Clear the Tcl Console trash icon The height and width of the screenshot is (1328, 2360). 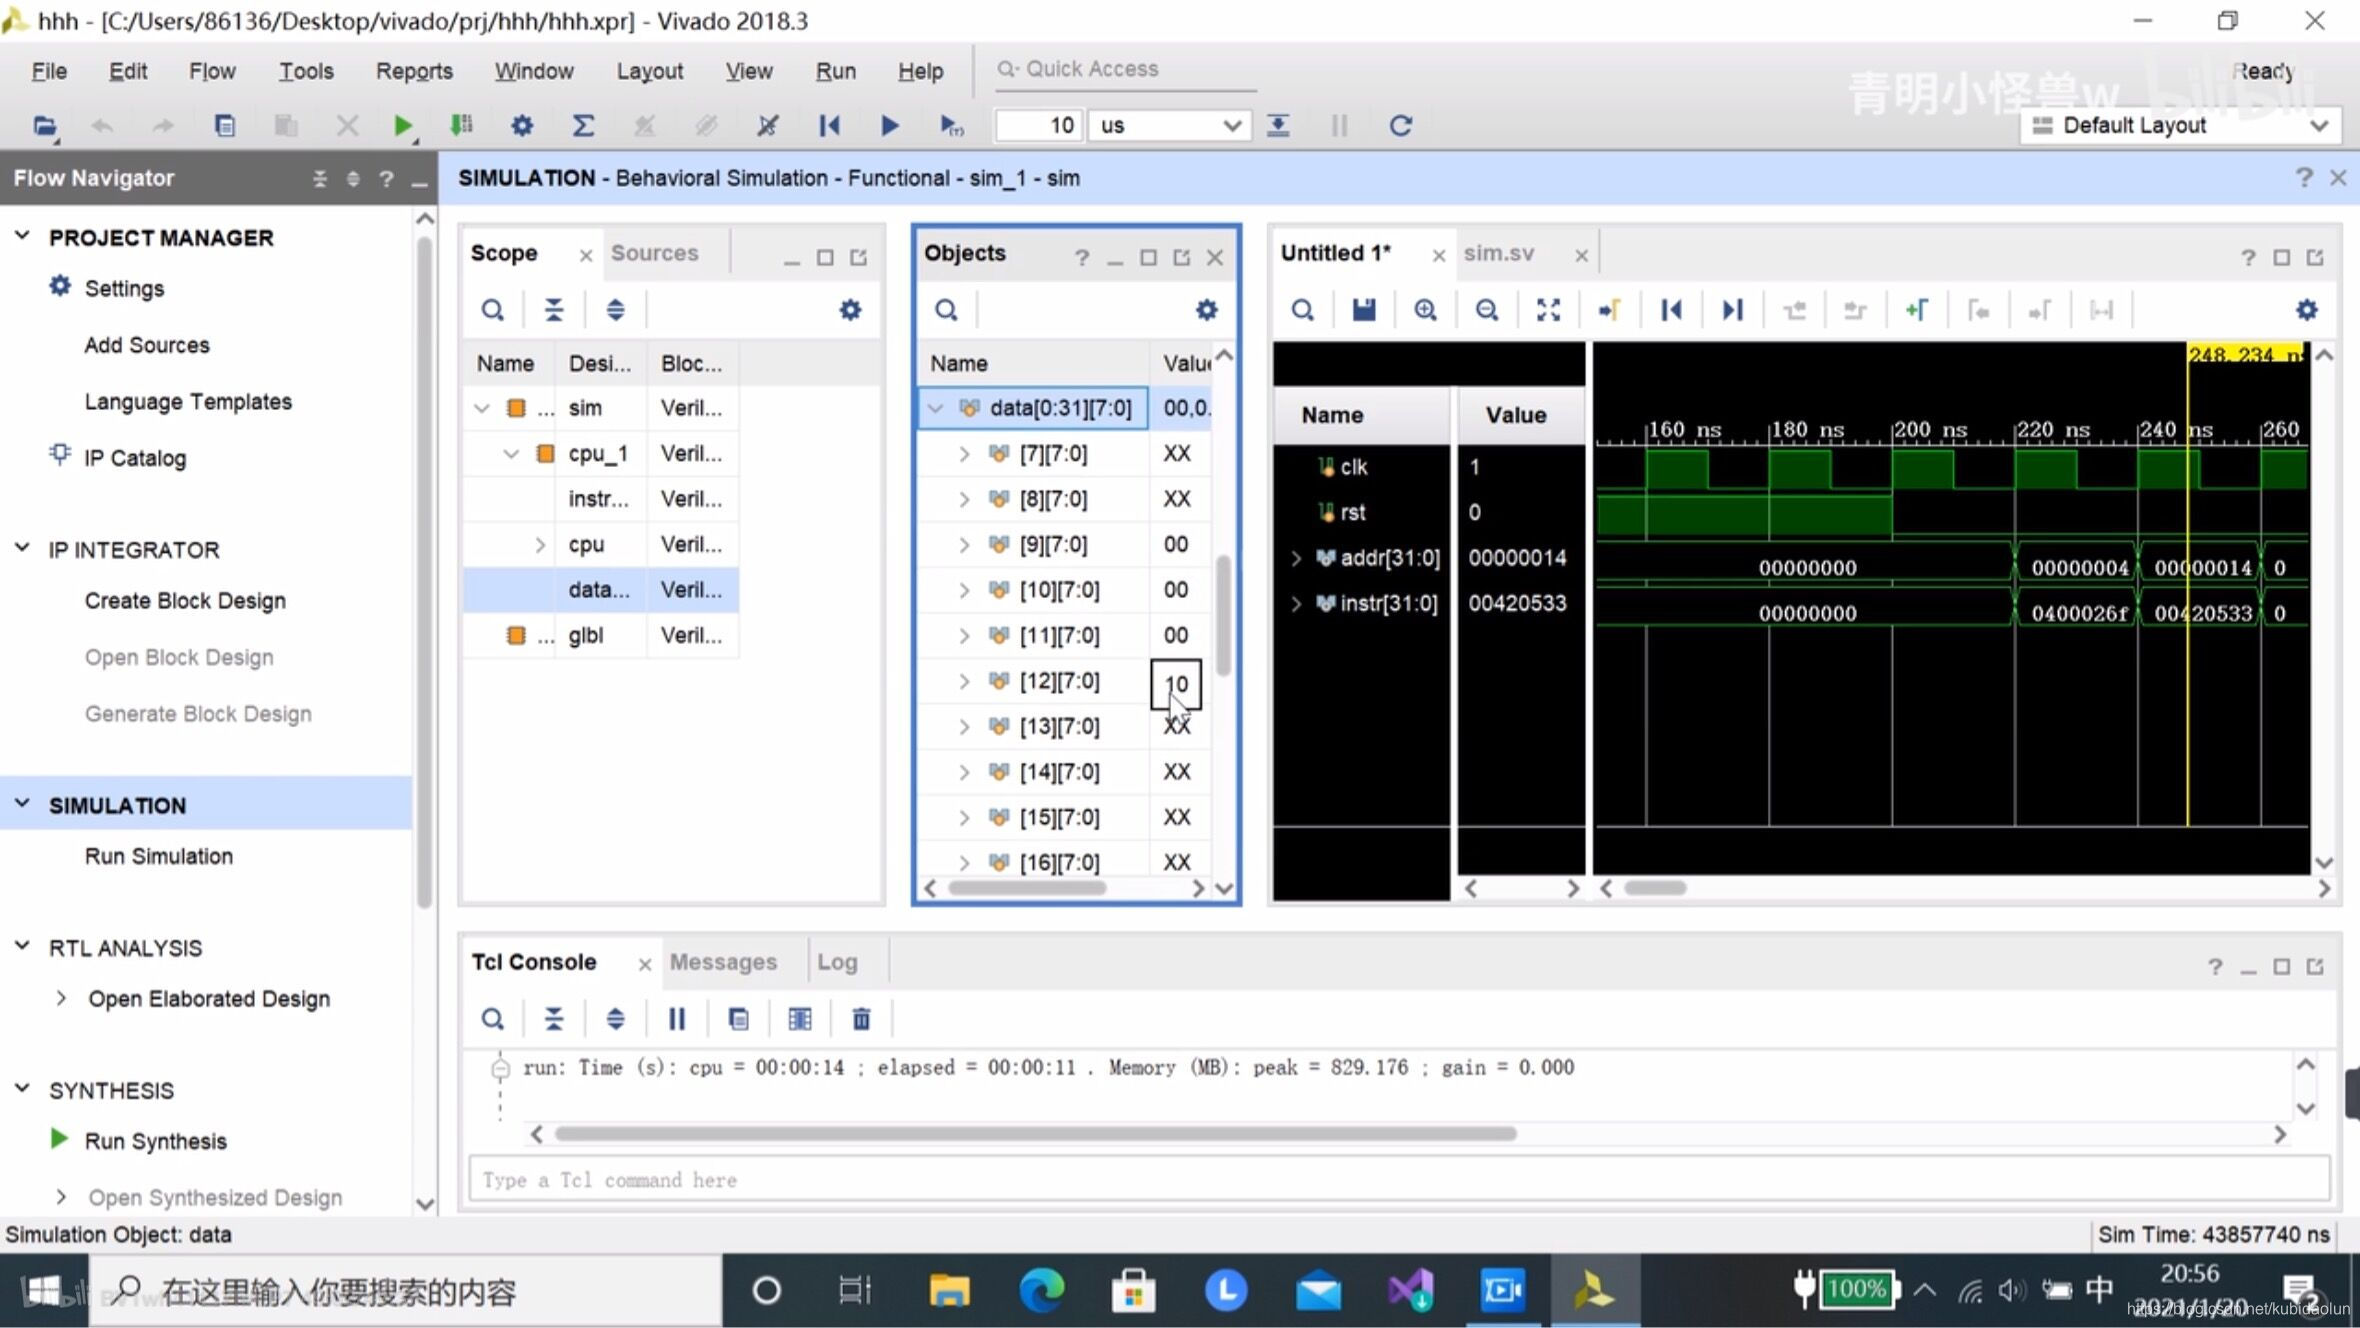click(861, 1019)
